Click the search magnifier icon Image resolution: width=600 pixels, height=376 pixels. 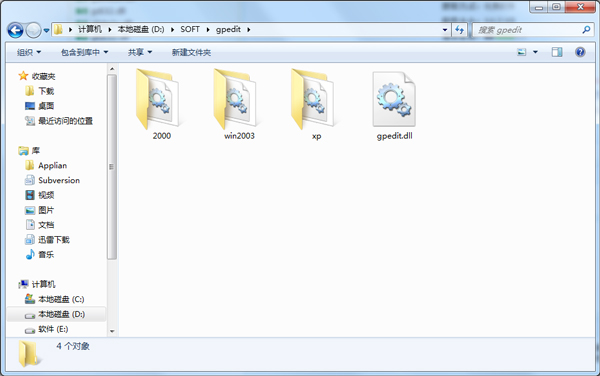pyautogui.click(x=586, y=29)
